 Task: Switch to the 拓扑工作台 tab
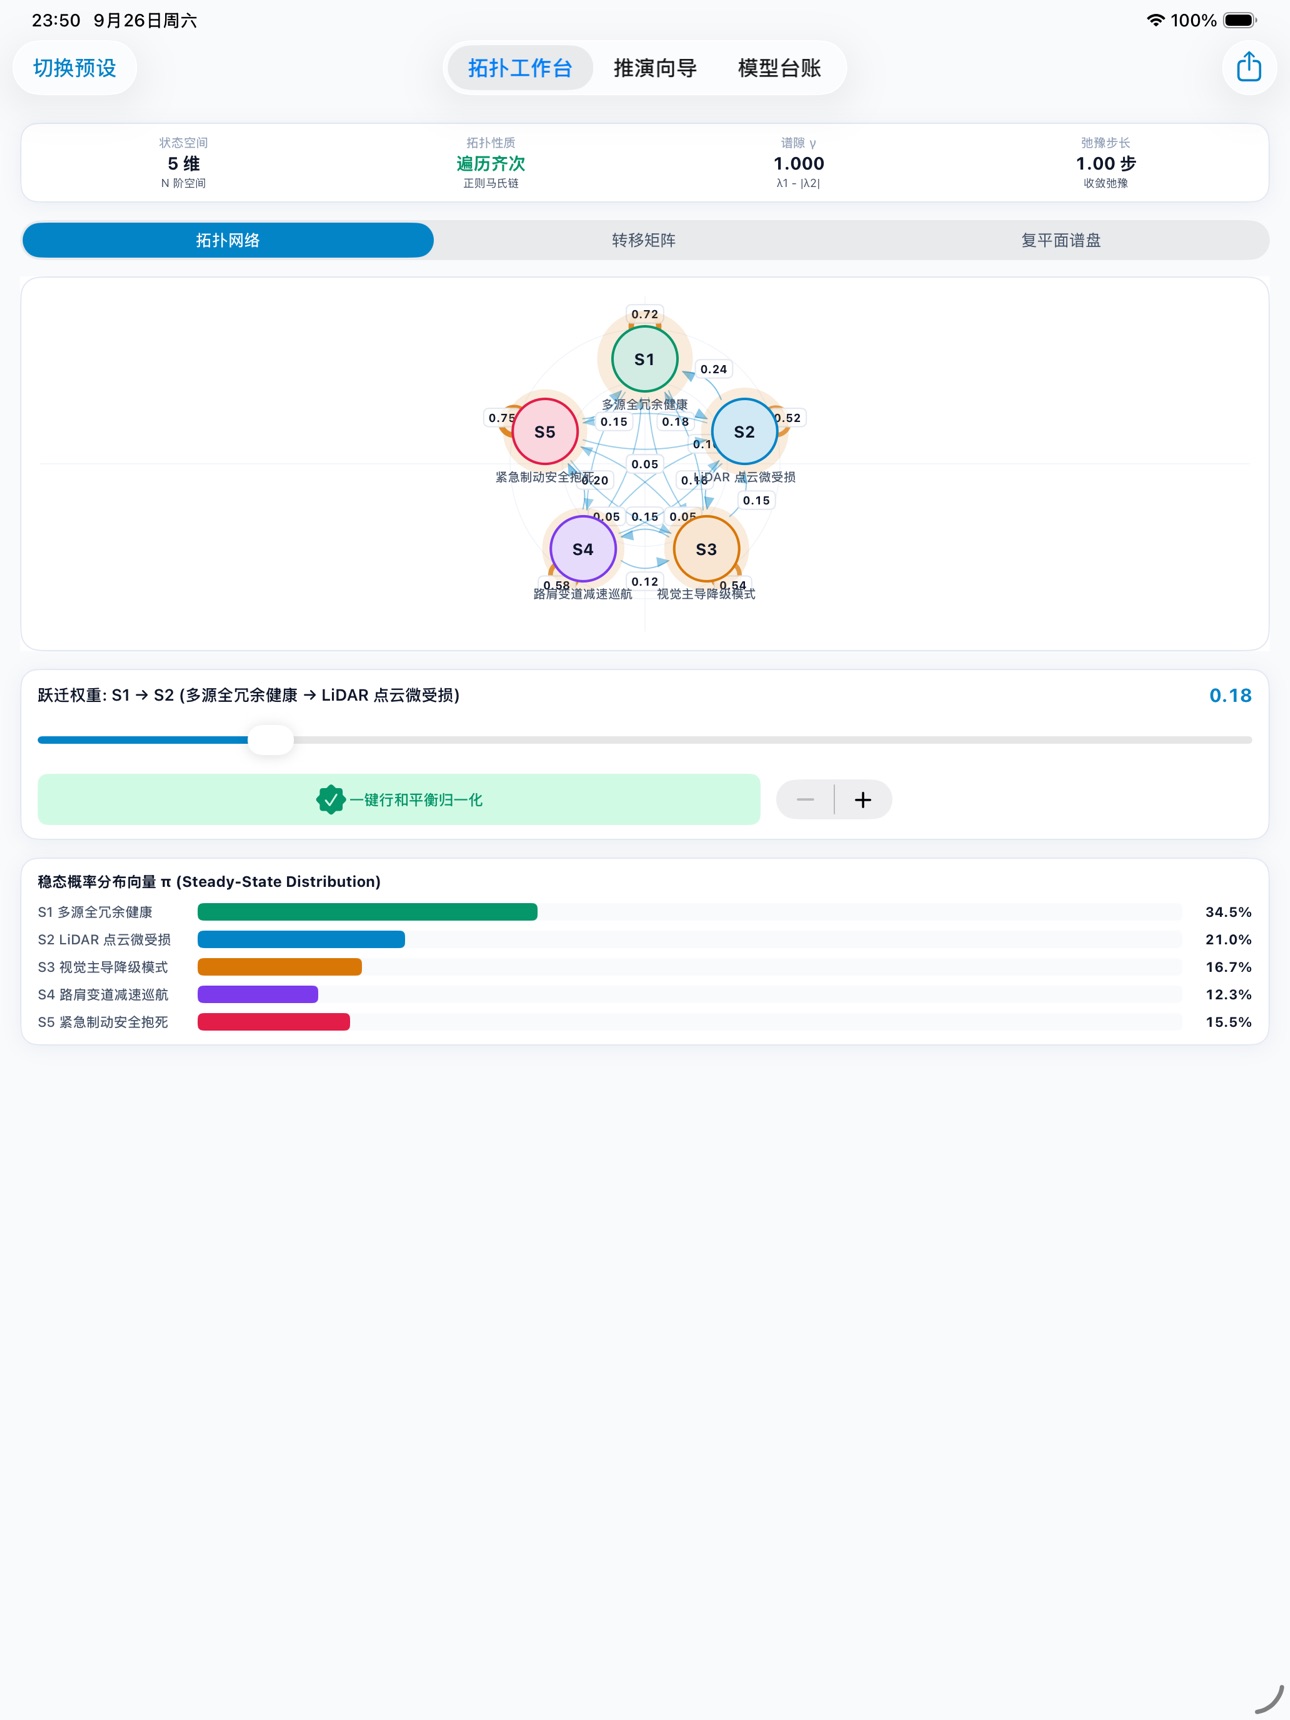pyautogui.click(x=520, y=68)
